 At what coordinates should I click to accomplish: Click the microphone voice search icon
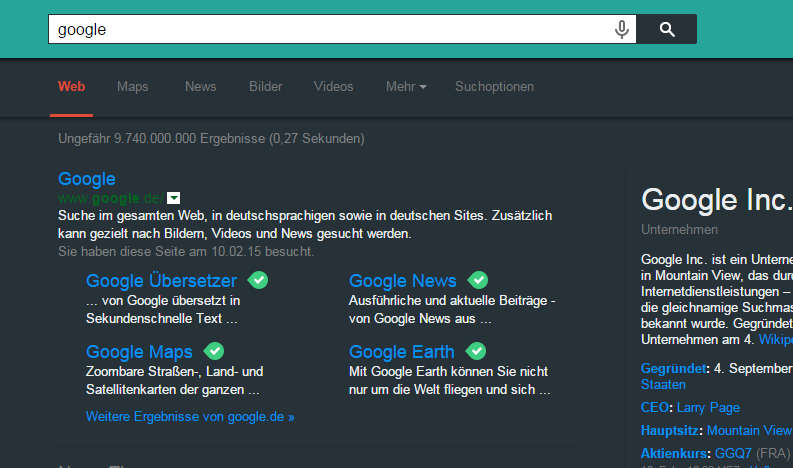622,29
